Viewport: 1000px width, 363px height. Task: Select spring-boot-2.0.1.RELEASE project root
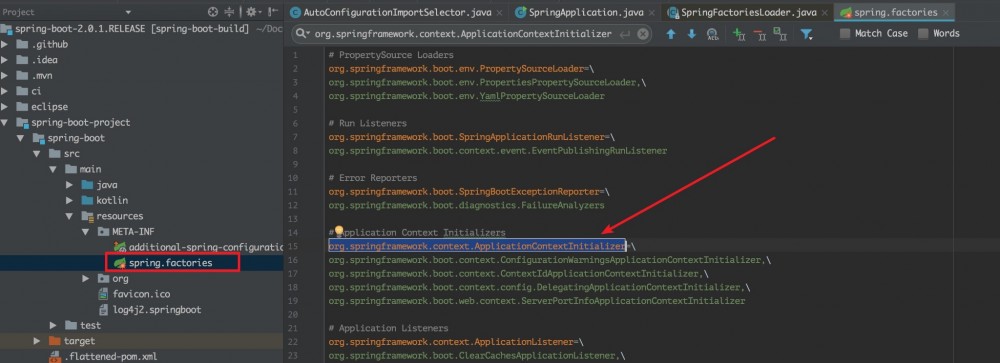coord(142,29)
